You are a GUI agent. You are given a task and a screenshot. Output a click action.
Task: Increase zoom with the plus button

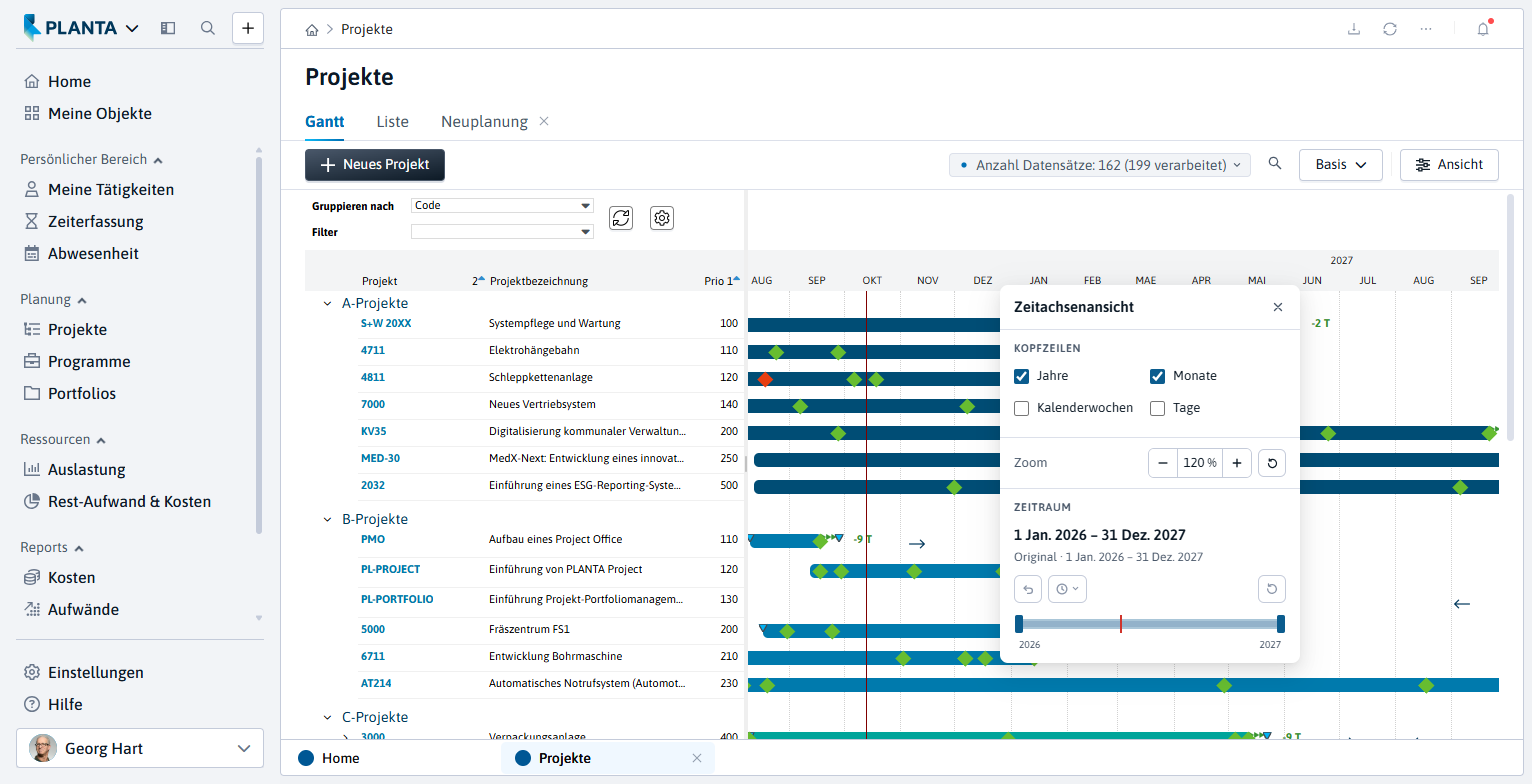coord(1237,463)
